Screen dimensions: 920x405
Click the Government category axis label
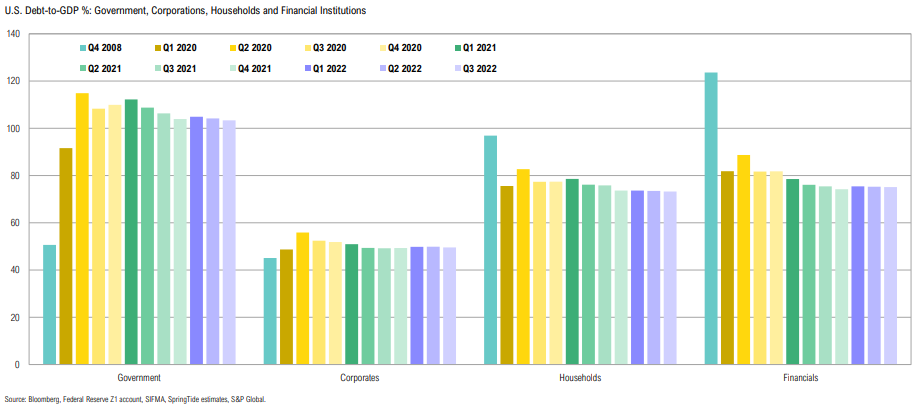[139, 379]
